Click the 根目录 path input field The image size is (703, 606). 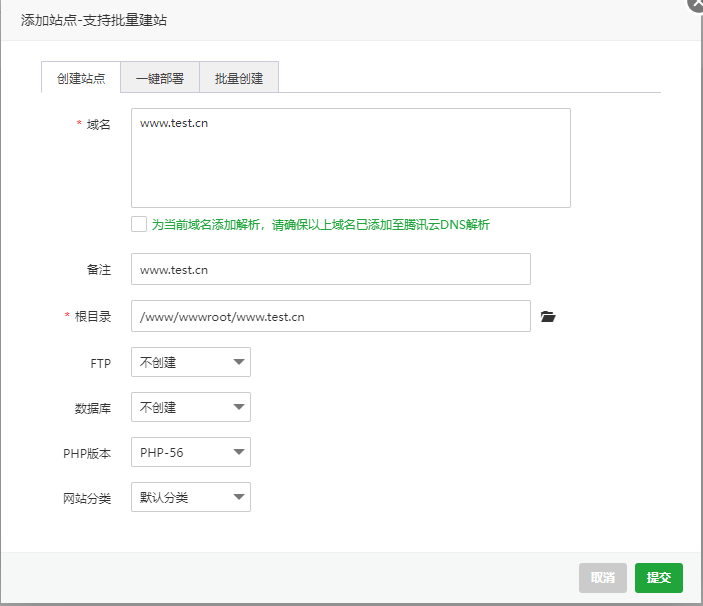pyautogui.click(x=331, y=316)
